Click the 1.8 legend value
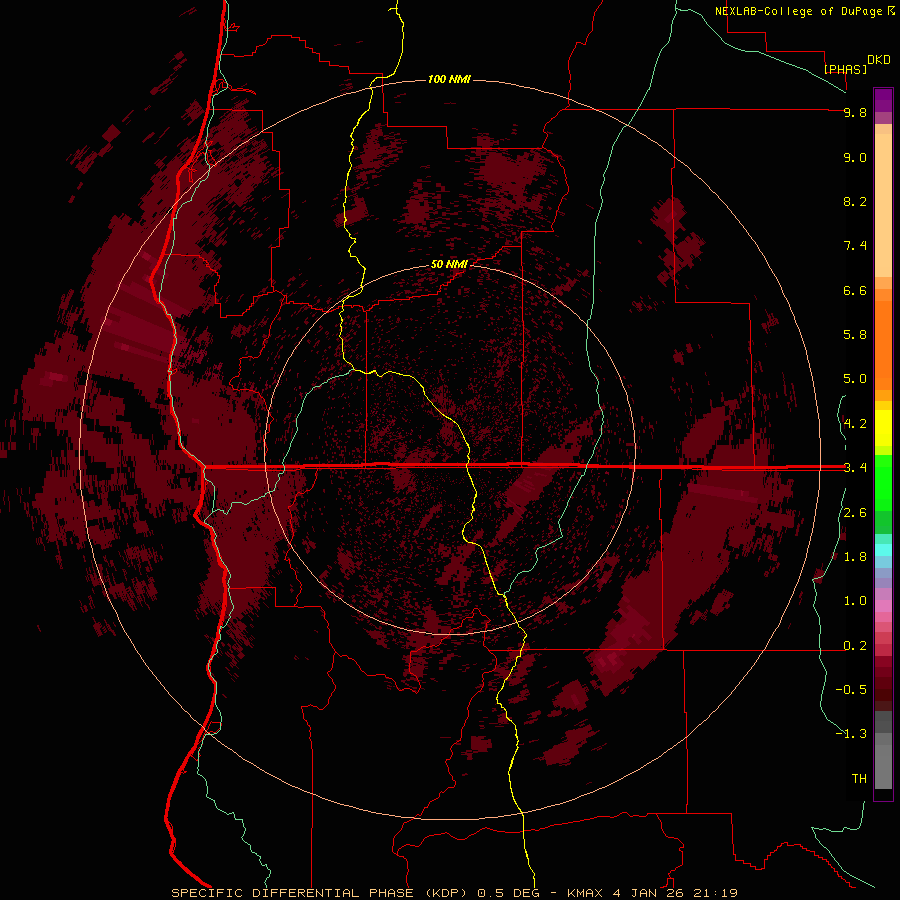This screenshot has height=900, width=900. pos(855,557)
